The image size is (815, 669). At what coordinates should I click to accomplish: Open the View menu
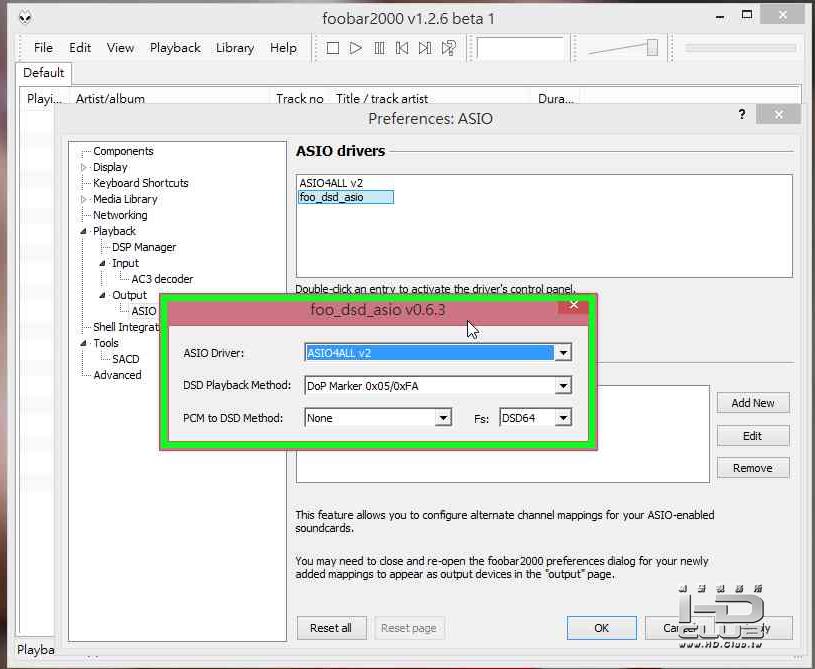click(121, 48)
